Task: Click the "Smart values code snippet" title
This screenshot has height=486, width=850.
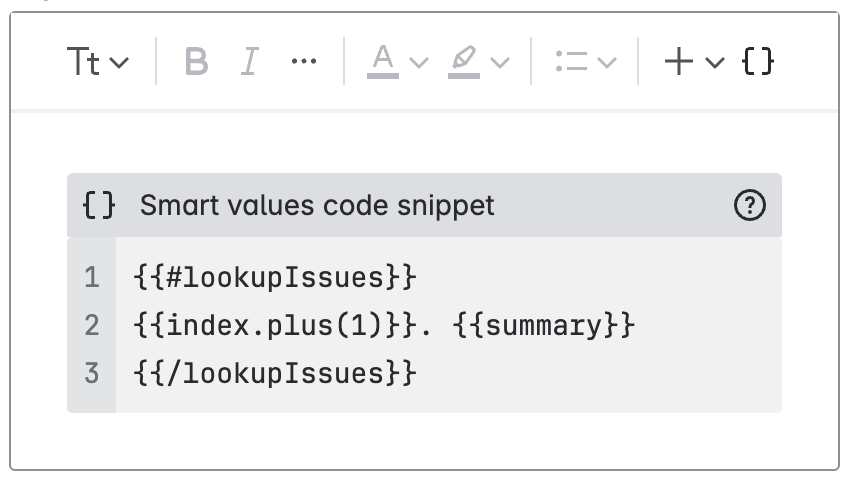Action: (x=317, y=206)
